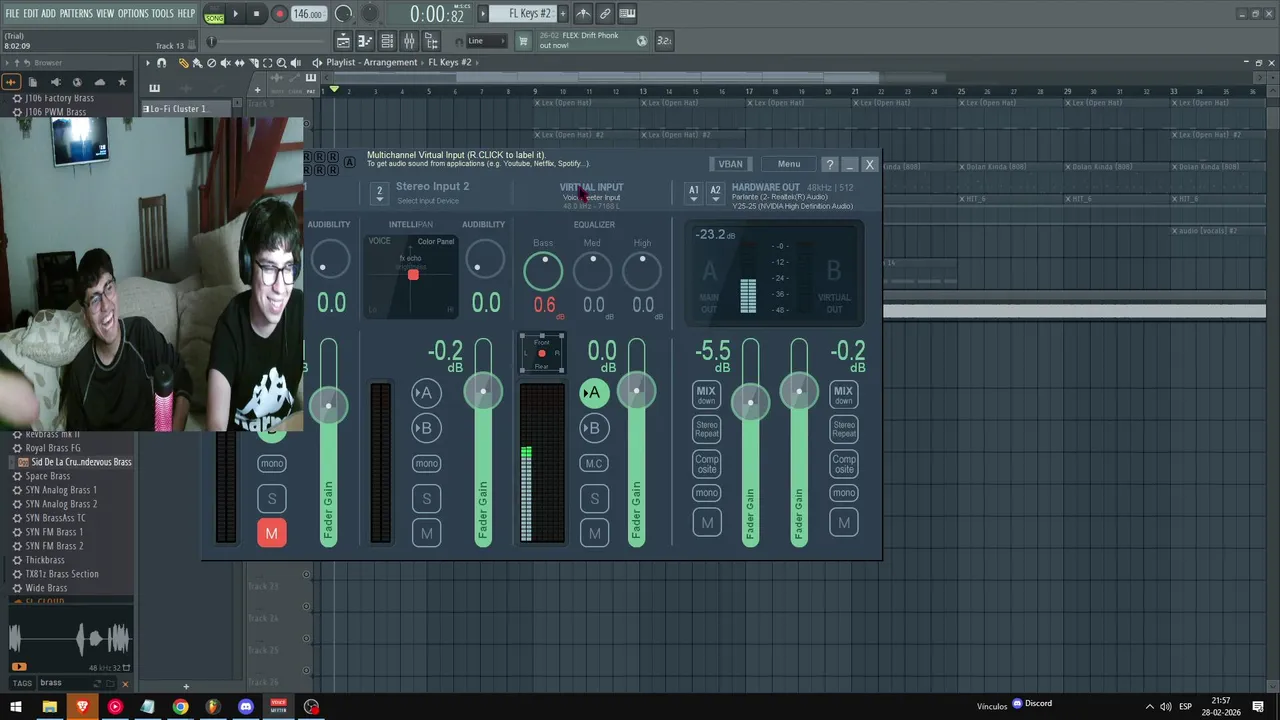The image size is (1280, 720).
Task: Open the EDIT menu
Action: click(31, 13)
